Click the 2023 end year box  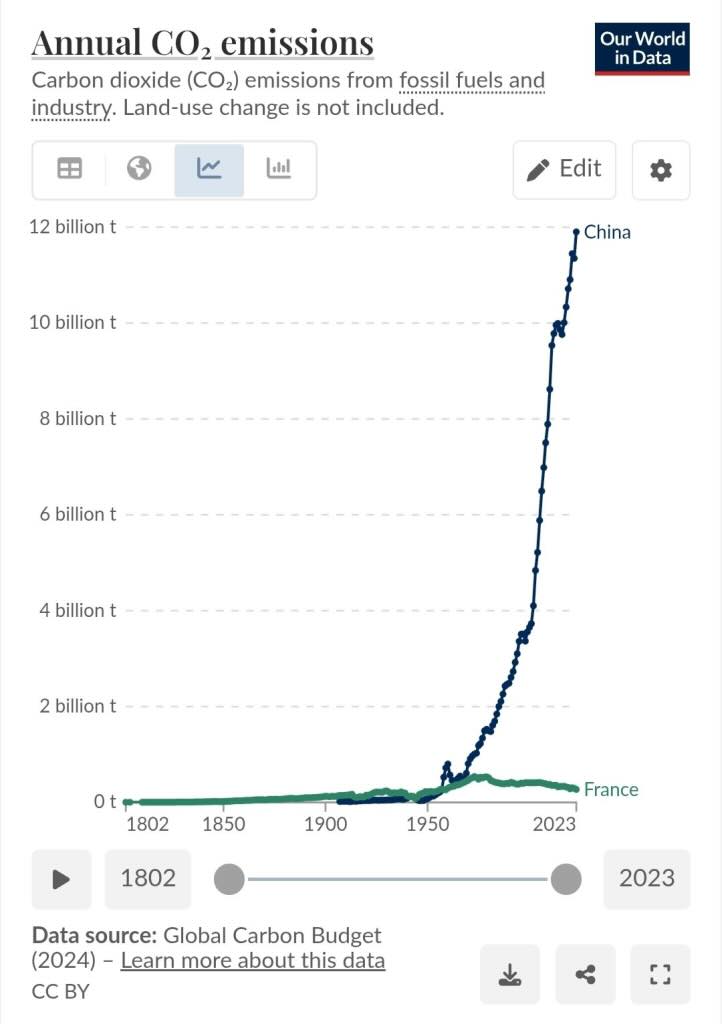click(647, 879)
